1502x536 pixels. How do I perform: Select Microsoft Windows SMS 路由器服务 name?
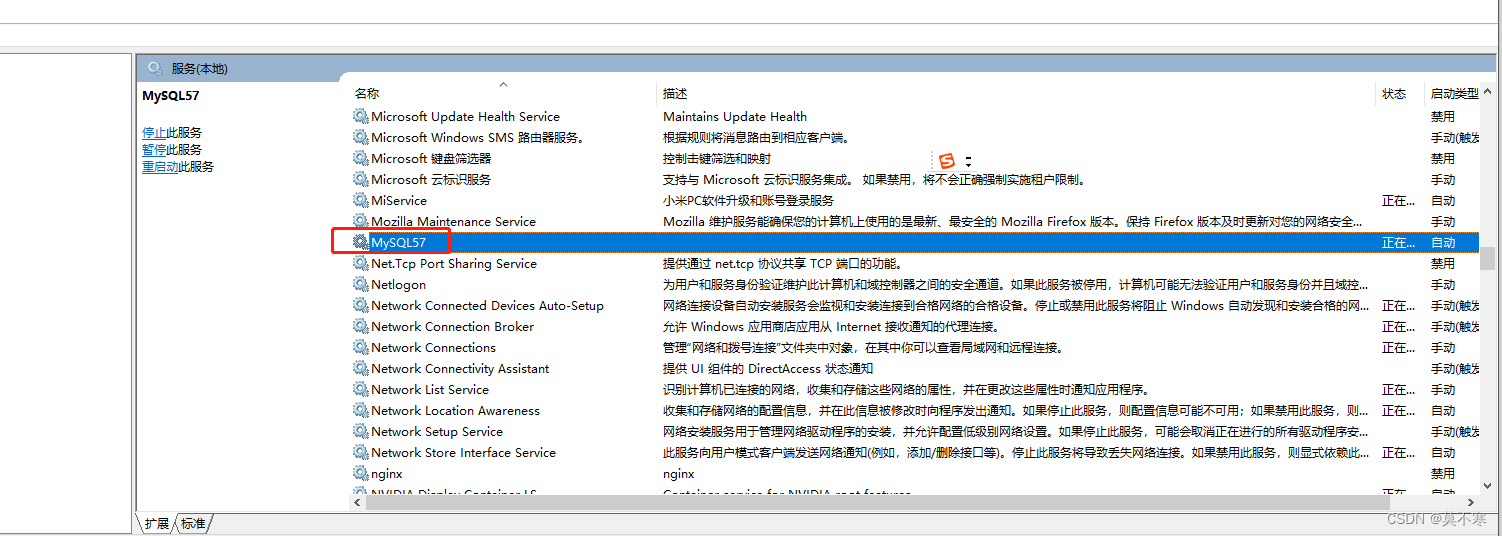tap(477, 137)
